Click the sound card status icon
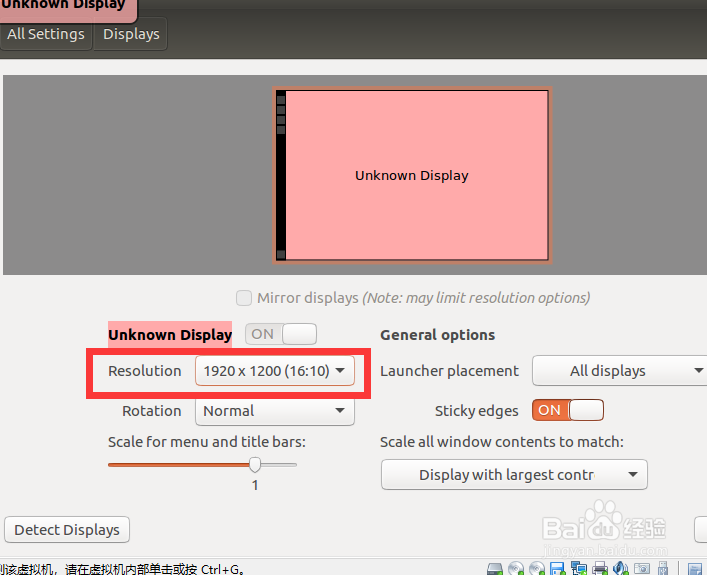 tap(620, 568)
